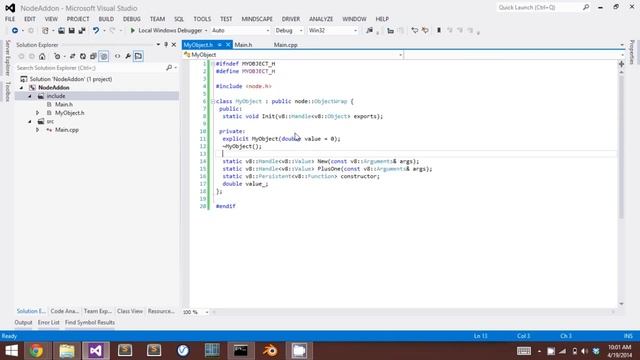Collapse the src folder node
Viewport: 640px width, 360px height.
[x=30, y=122]
